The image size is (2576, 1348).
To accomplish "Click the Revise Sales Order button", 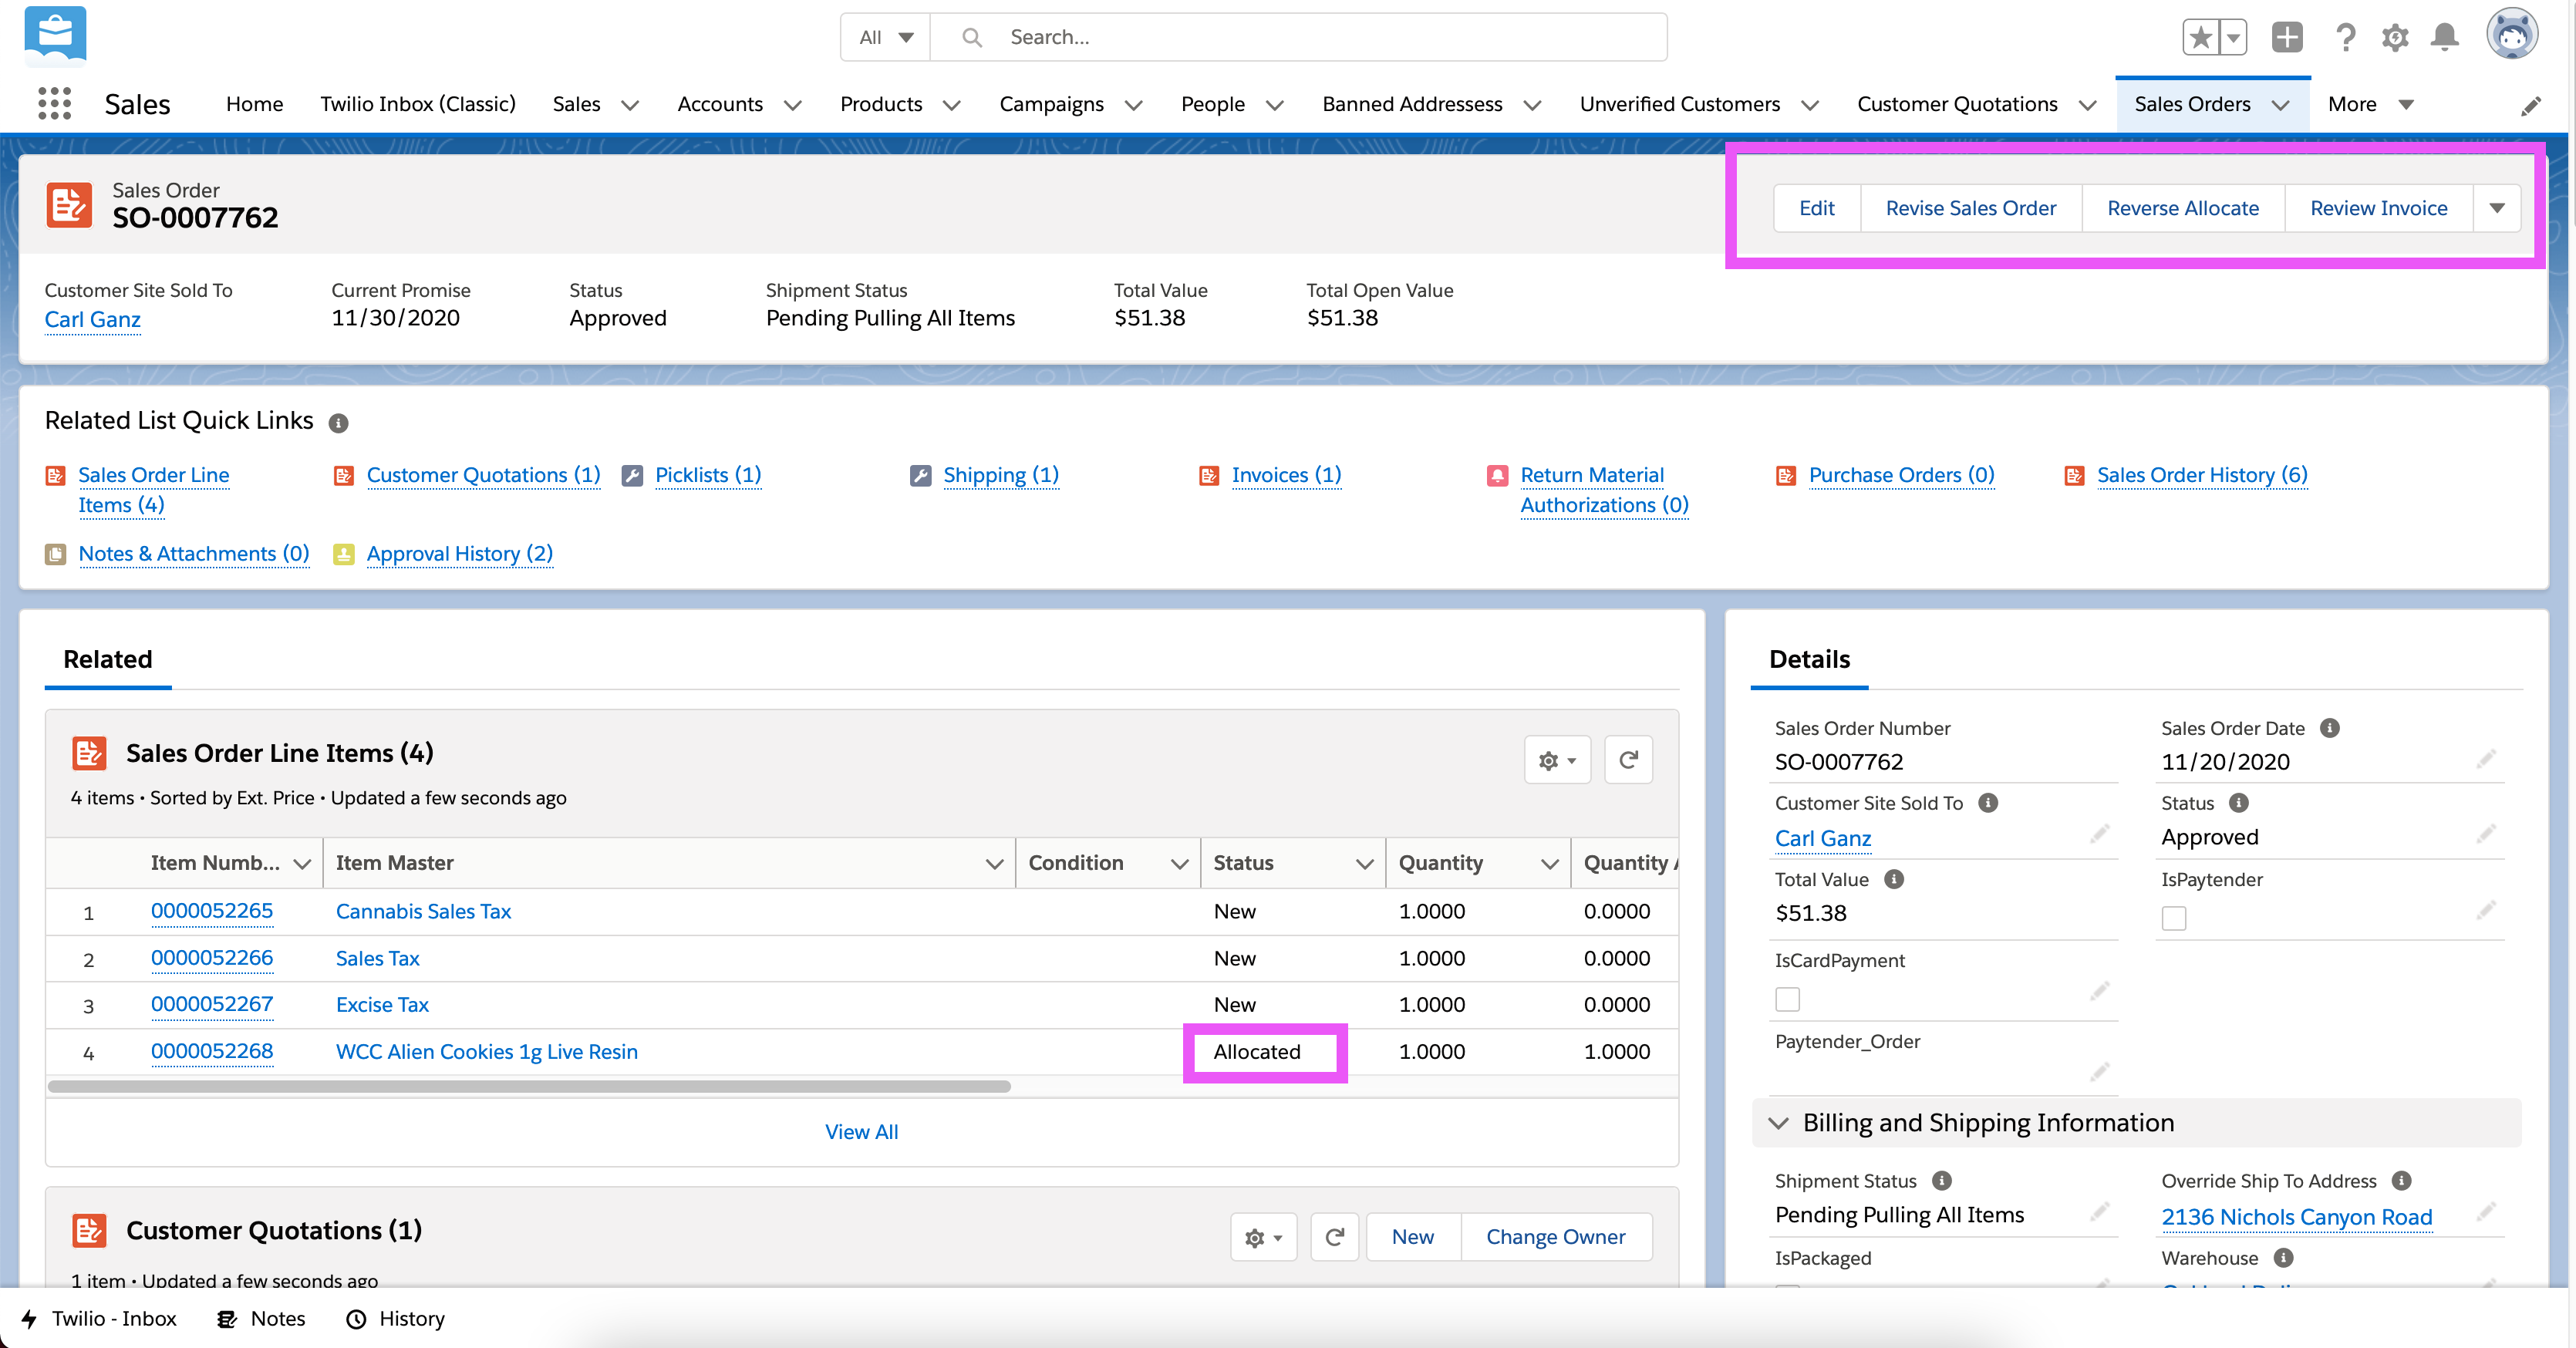I will 1970,208.
